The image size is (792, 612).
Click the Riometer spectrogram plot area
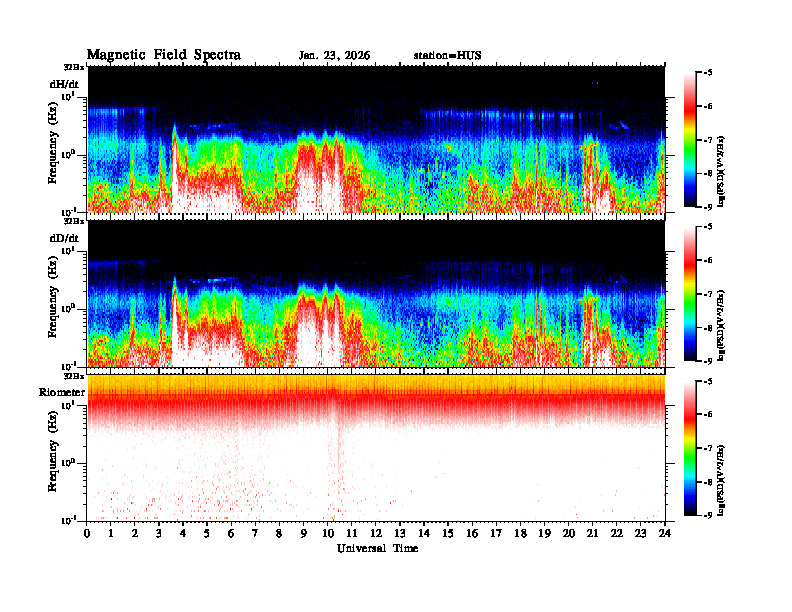[376, 448]
